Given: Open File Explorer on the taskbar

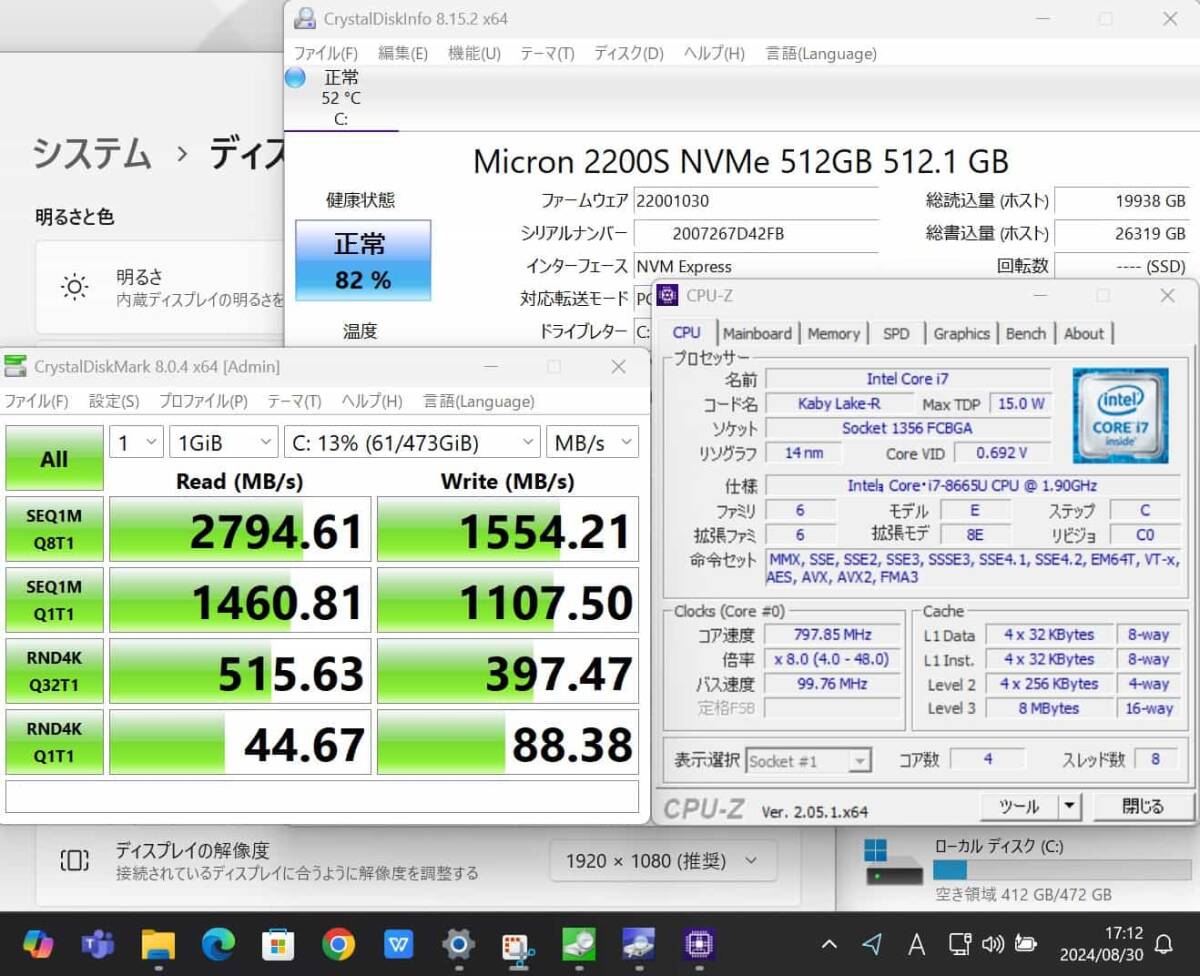Looking at the screenshot, I should 158,943.
